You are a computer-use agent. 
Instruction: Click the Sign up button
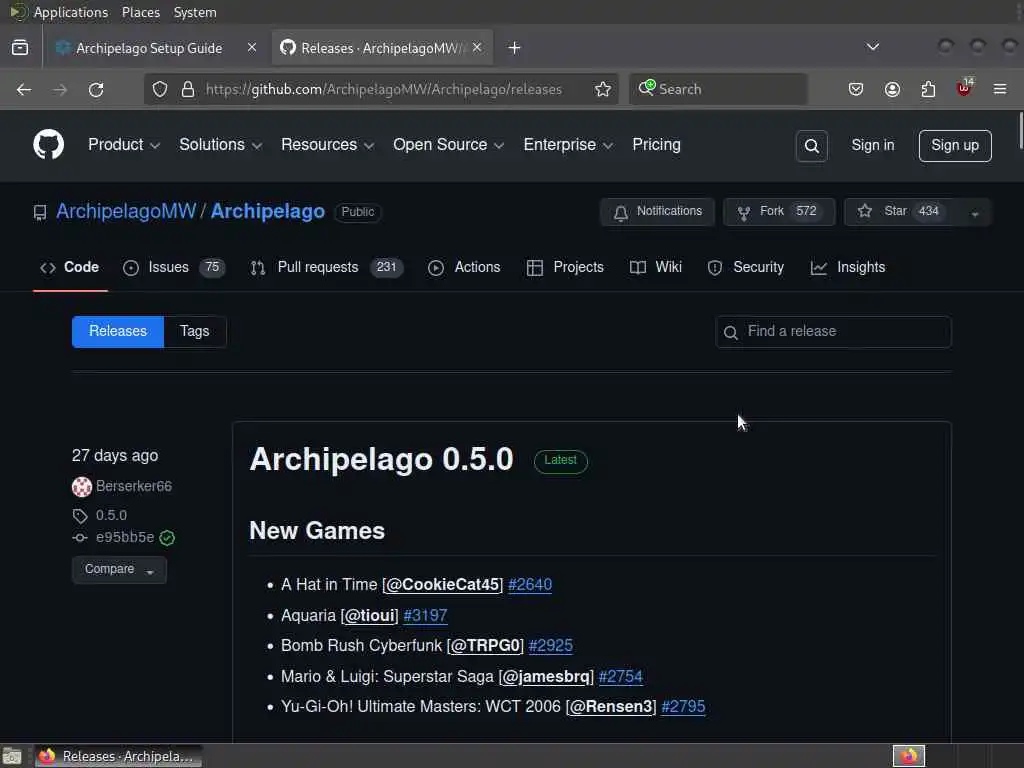pyautogui.click(x=955, y=146)
